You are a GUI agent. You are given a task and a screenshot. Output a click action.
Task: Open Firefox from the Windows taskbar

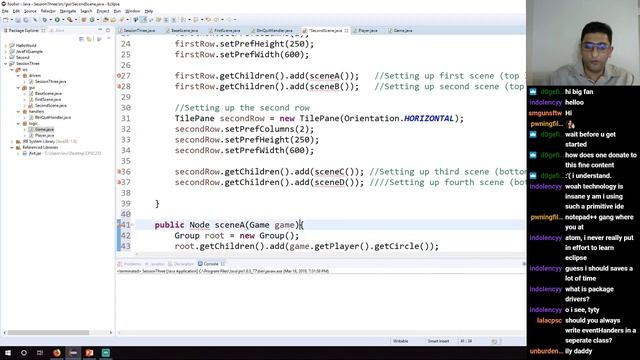coord(57,353)
